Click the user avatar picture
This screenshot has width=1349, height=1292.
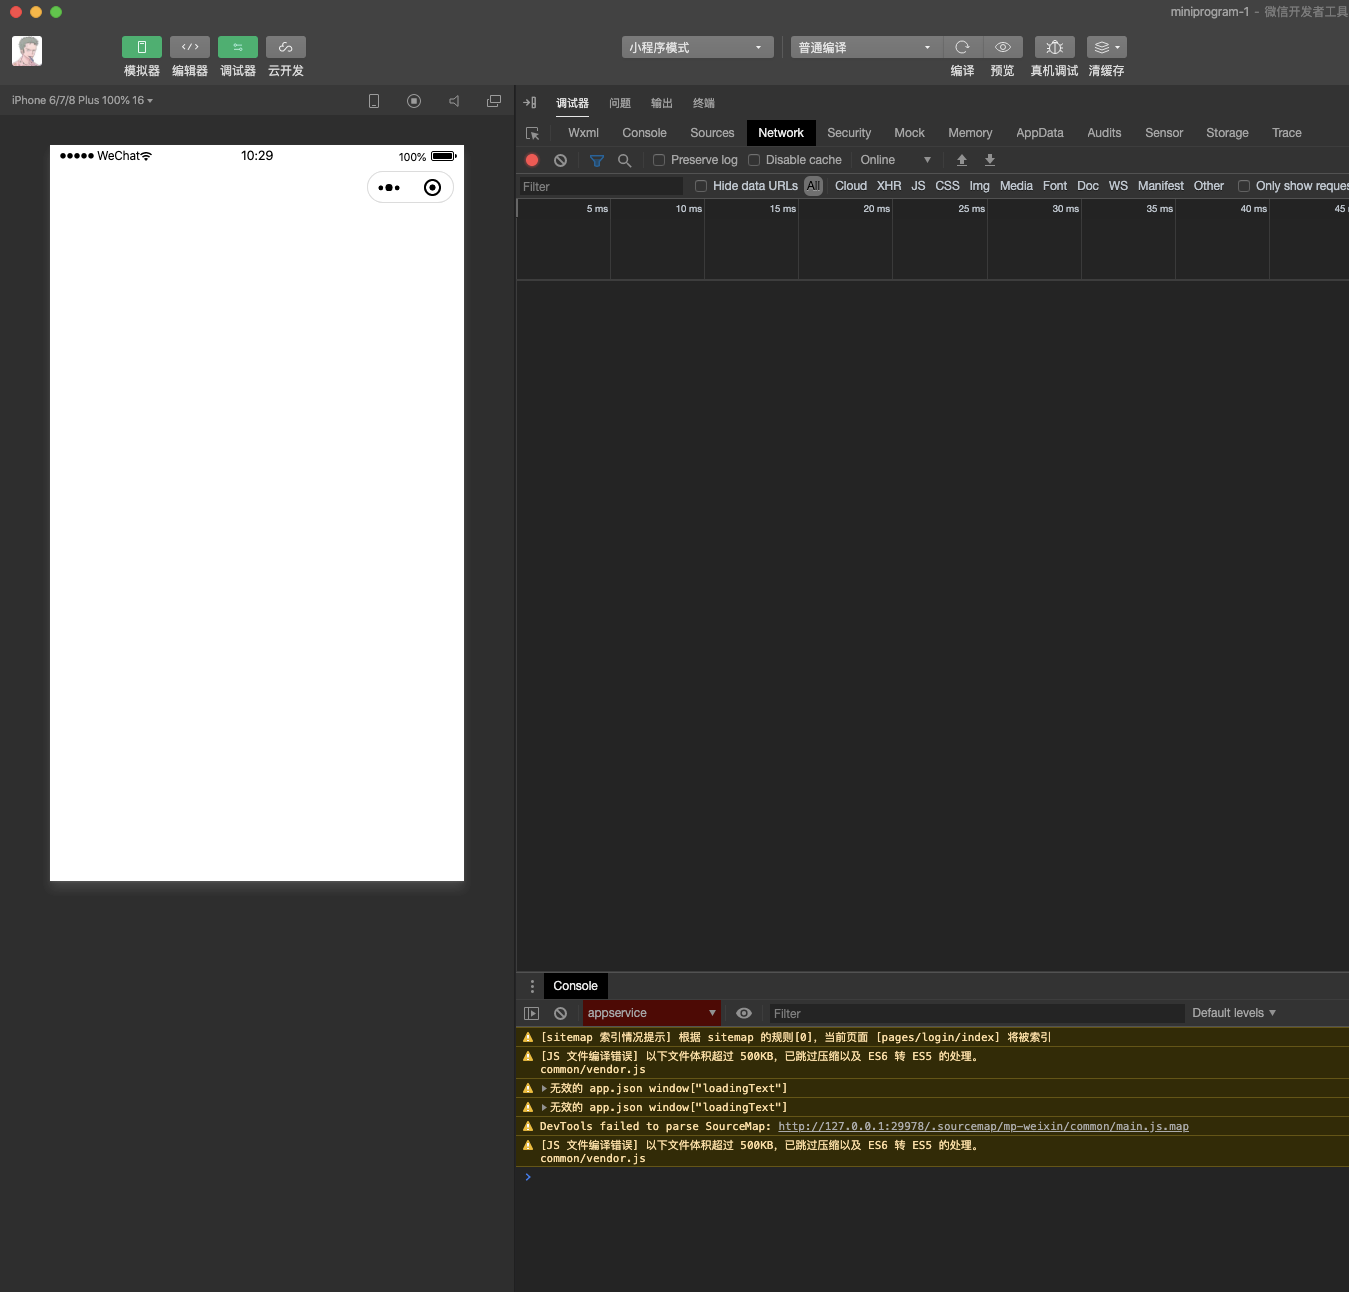tap(27, 51)
